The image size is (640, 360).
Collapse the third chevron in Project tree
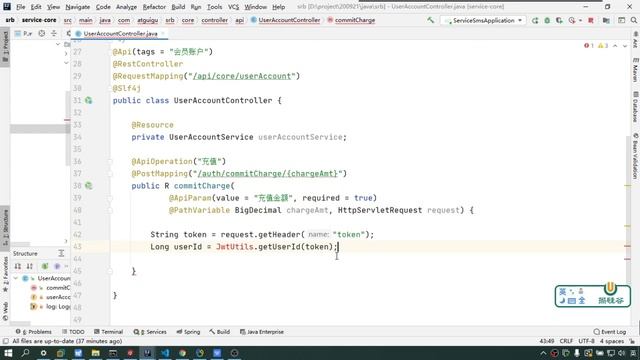(x=66, y=63)
